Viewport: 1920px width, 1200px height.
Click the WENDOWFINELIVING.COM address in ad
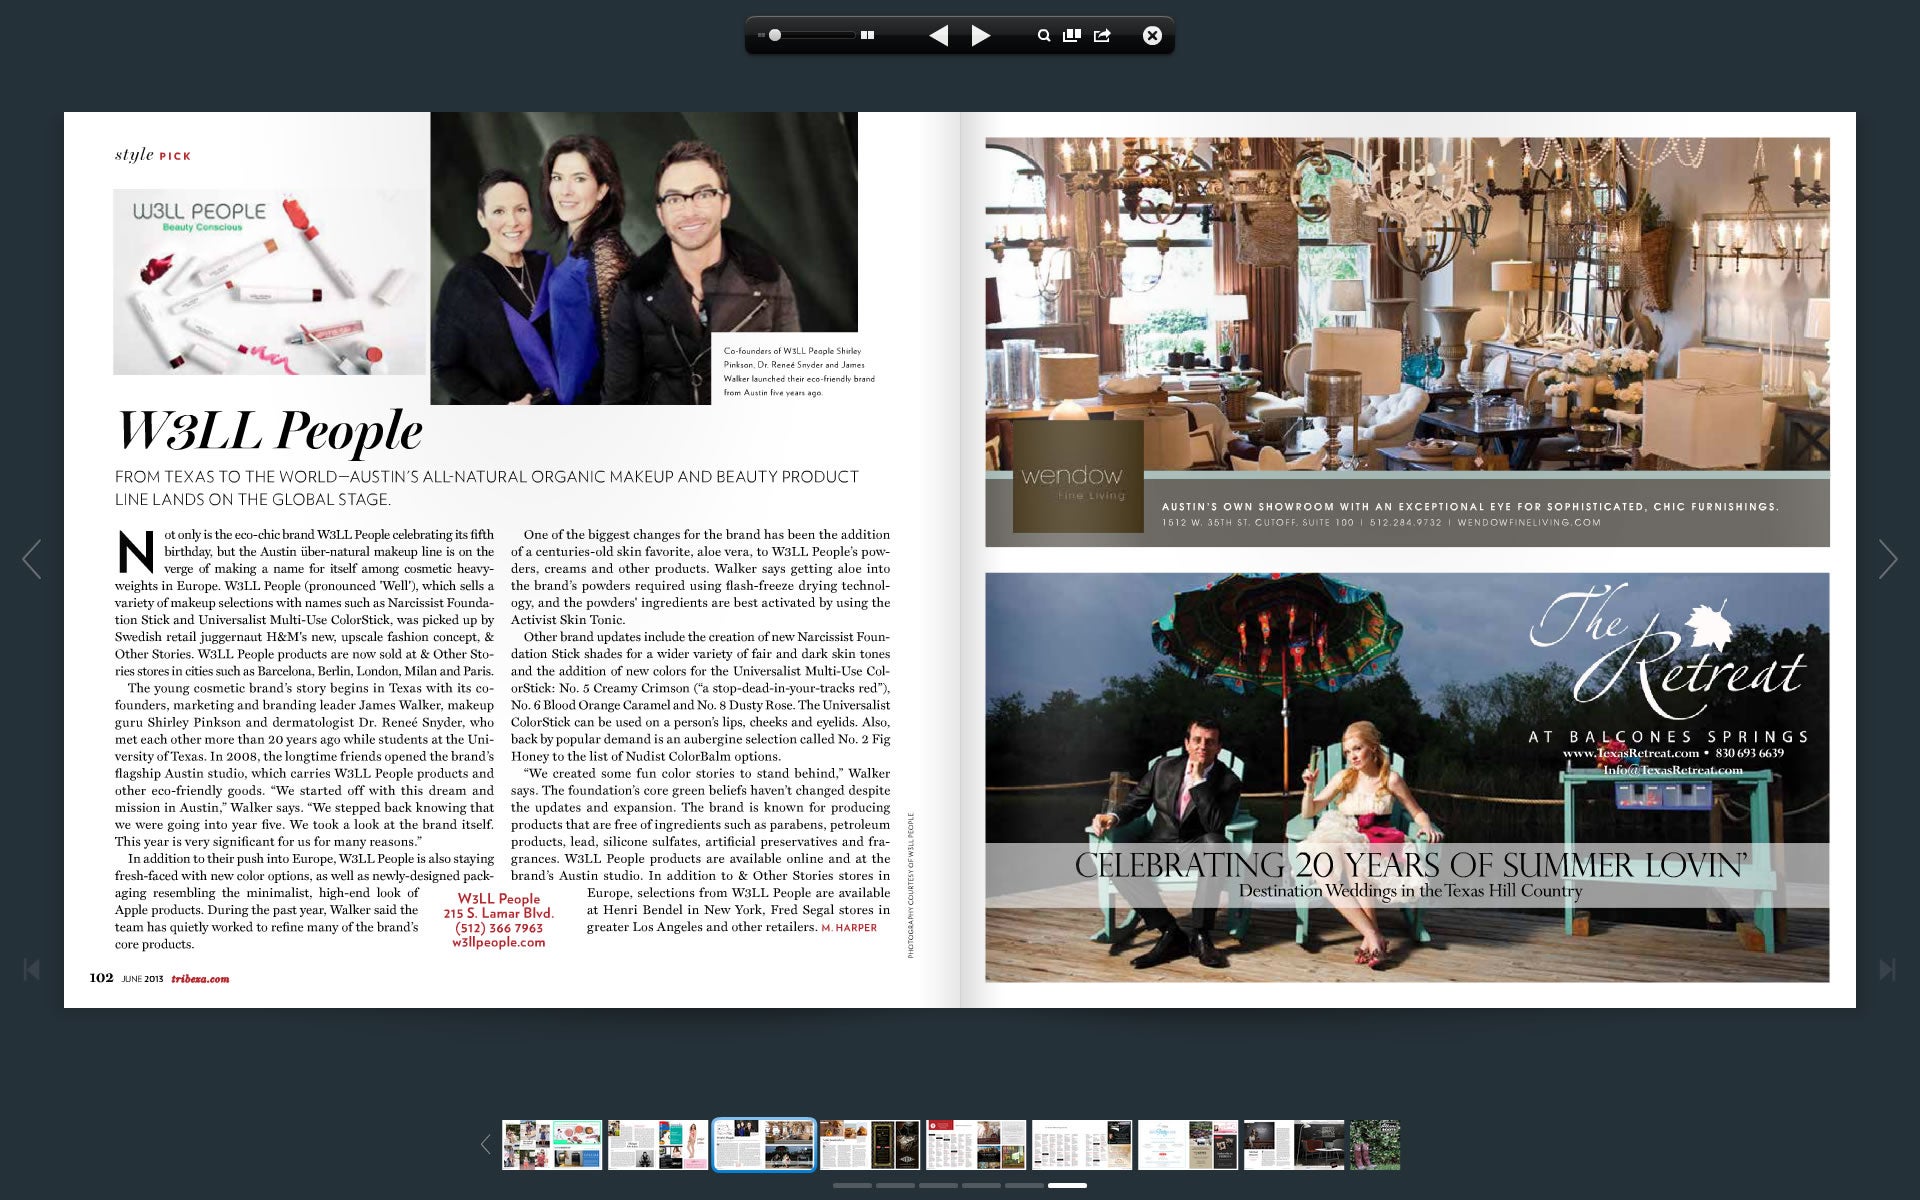click(x=1529, y=522)
